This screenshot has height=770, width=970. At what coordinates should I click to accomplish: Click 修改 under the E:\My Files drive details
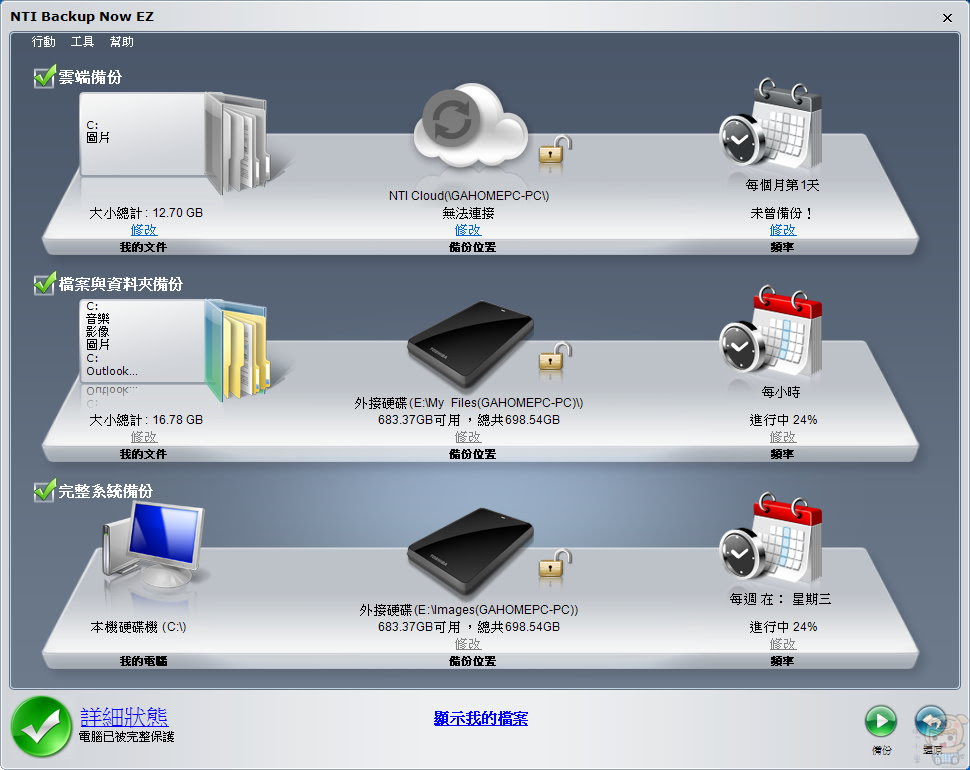(x=468, y=437)
